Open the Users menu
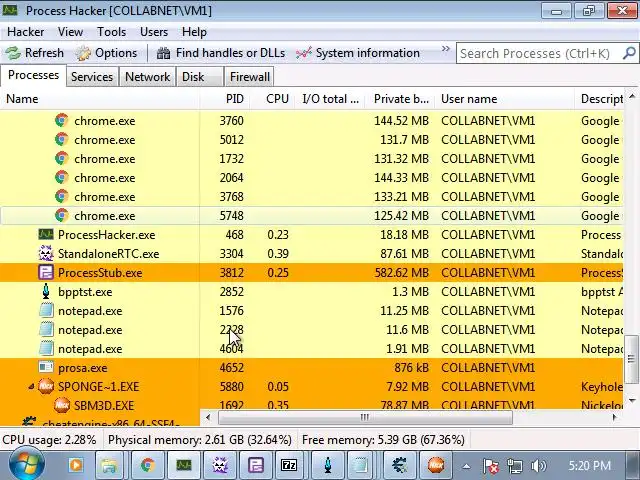This screenshot has height=480, width=640. (x=154, y=32)
